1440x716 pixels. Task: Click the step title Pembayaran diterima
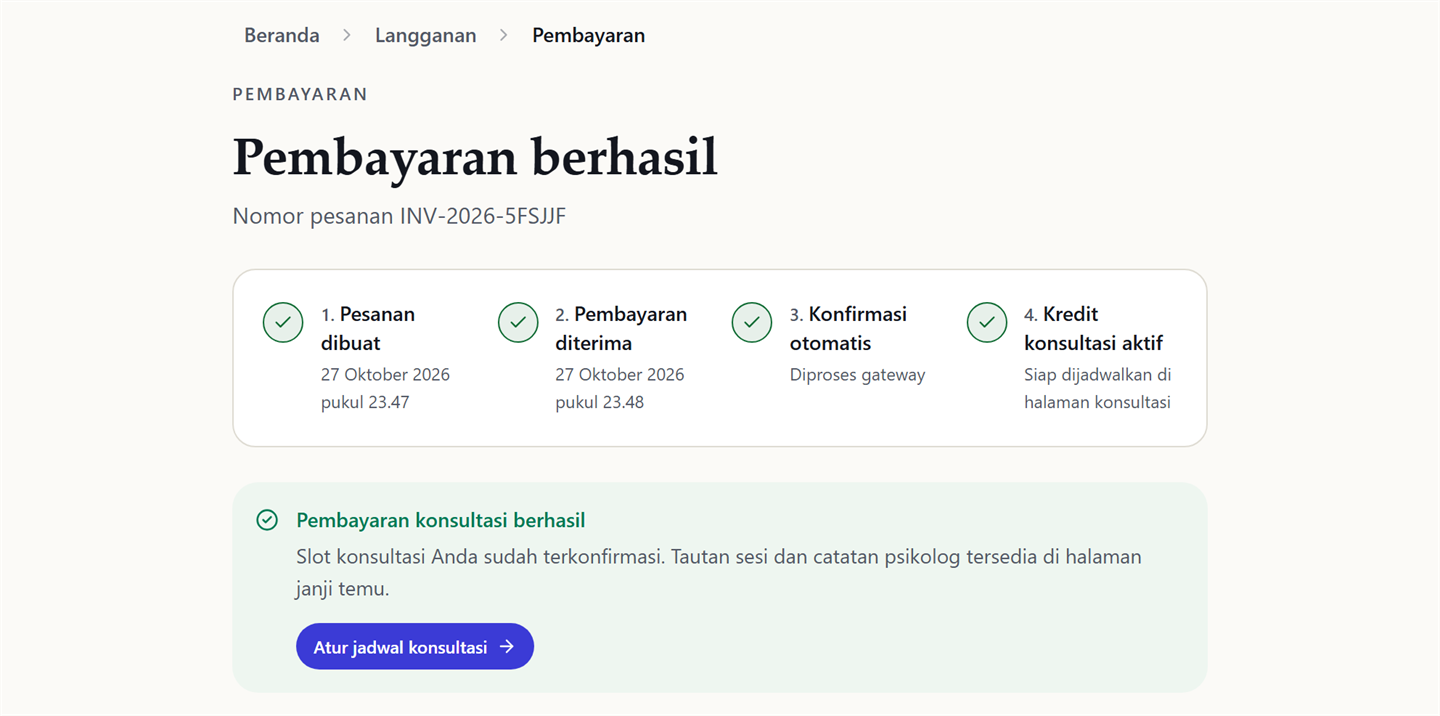click(621, 328)
